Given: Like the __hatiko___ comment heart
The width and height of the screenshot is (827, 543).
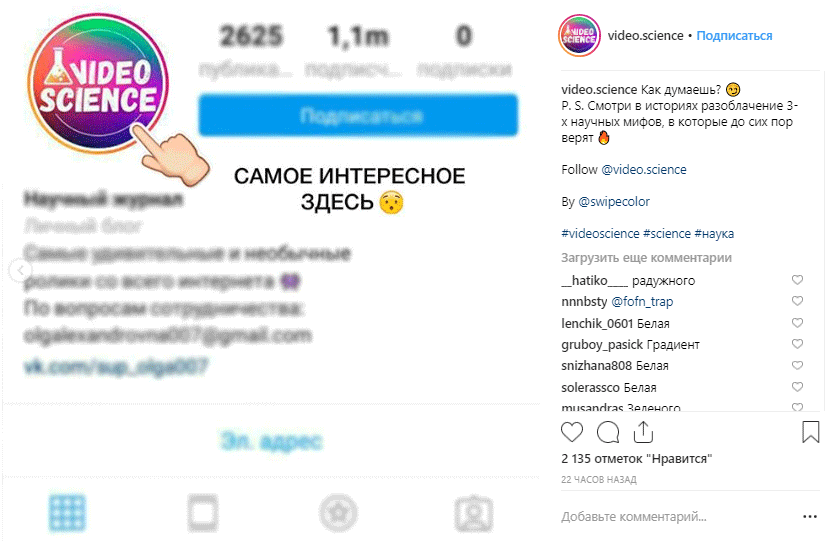Looking at the screenshot, I should (797, 280).
